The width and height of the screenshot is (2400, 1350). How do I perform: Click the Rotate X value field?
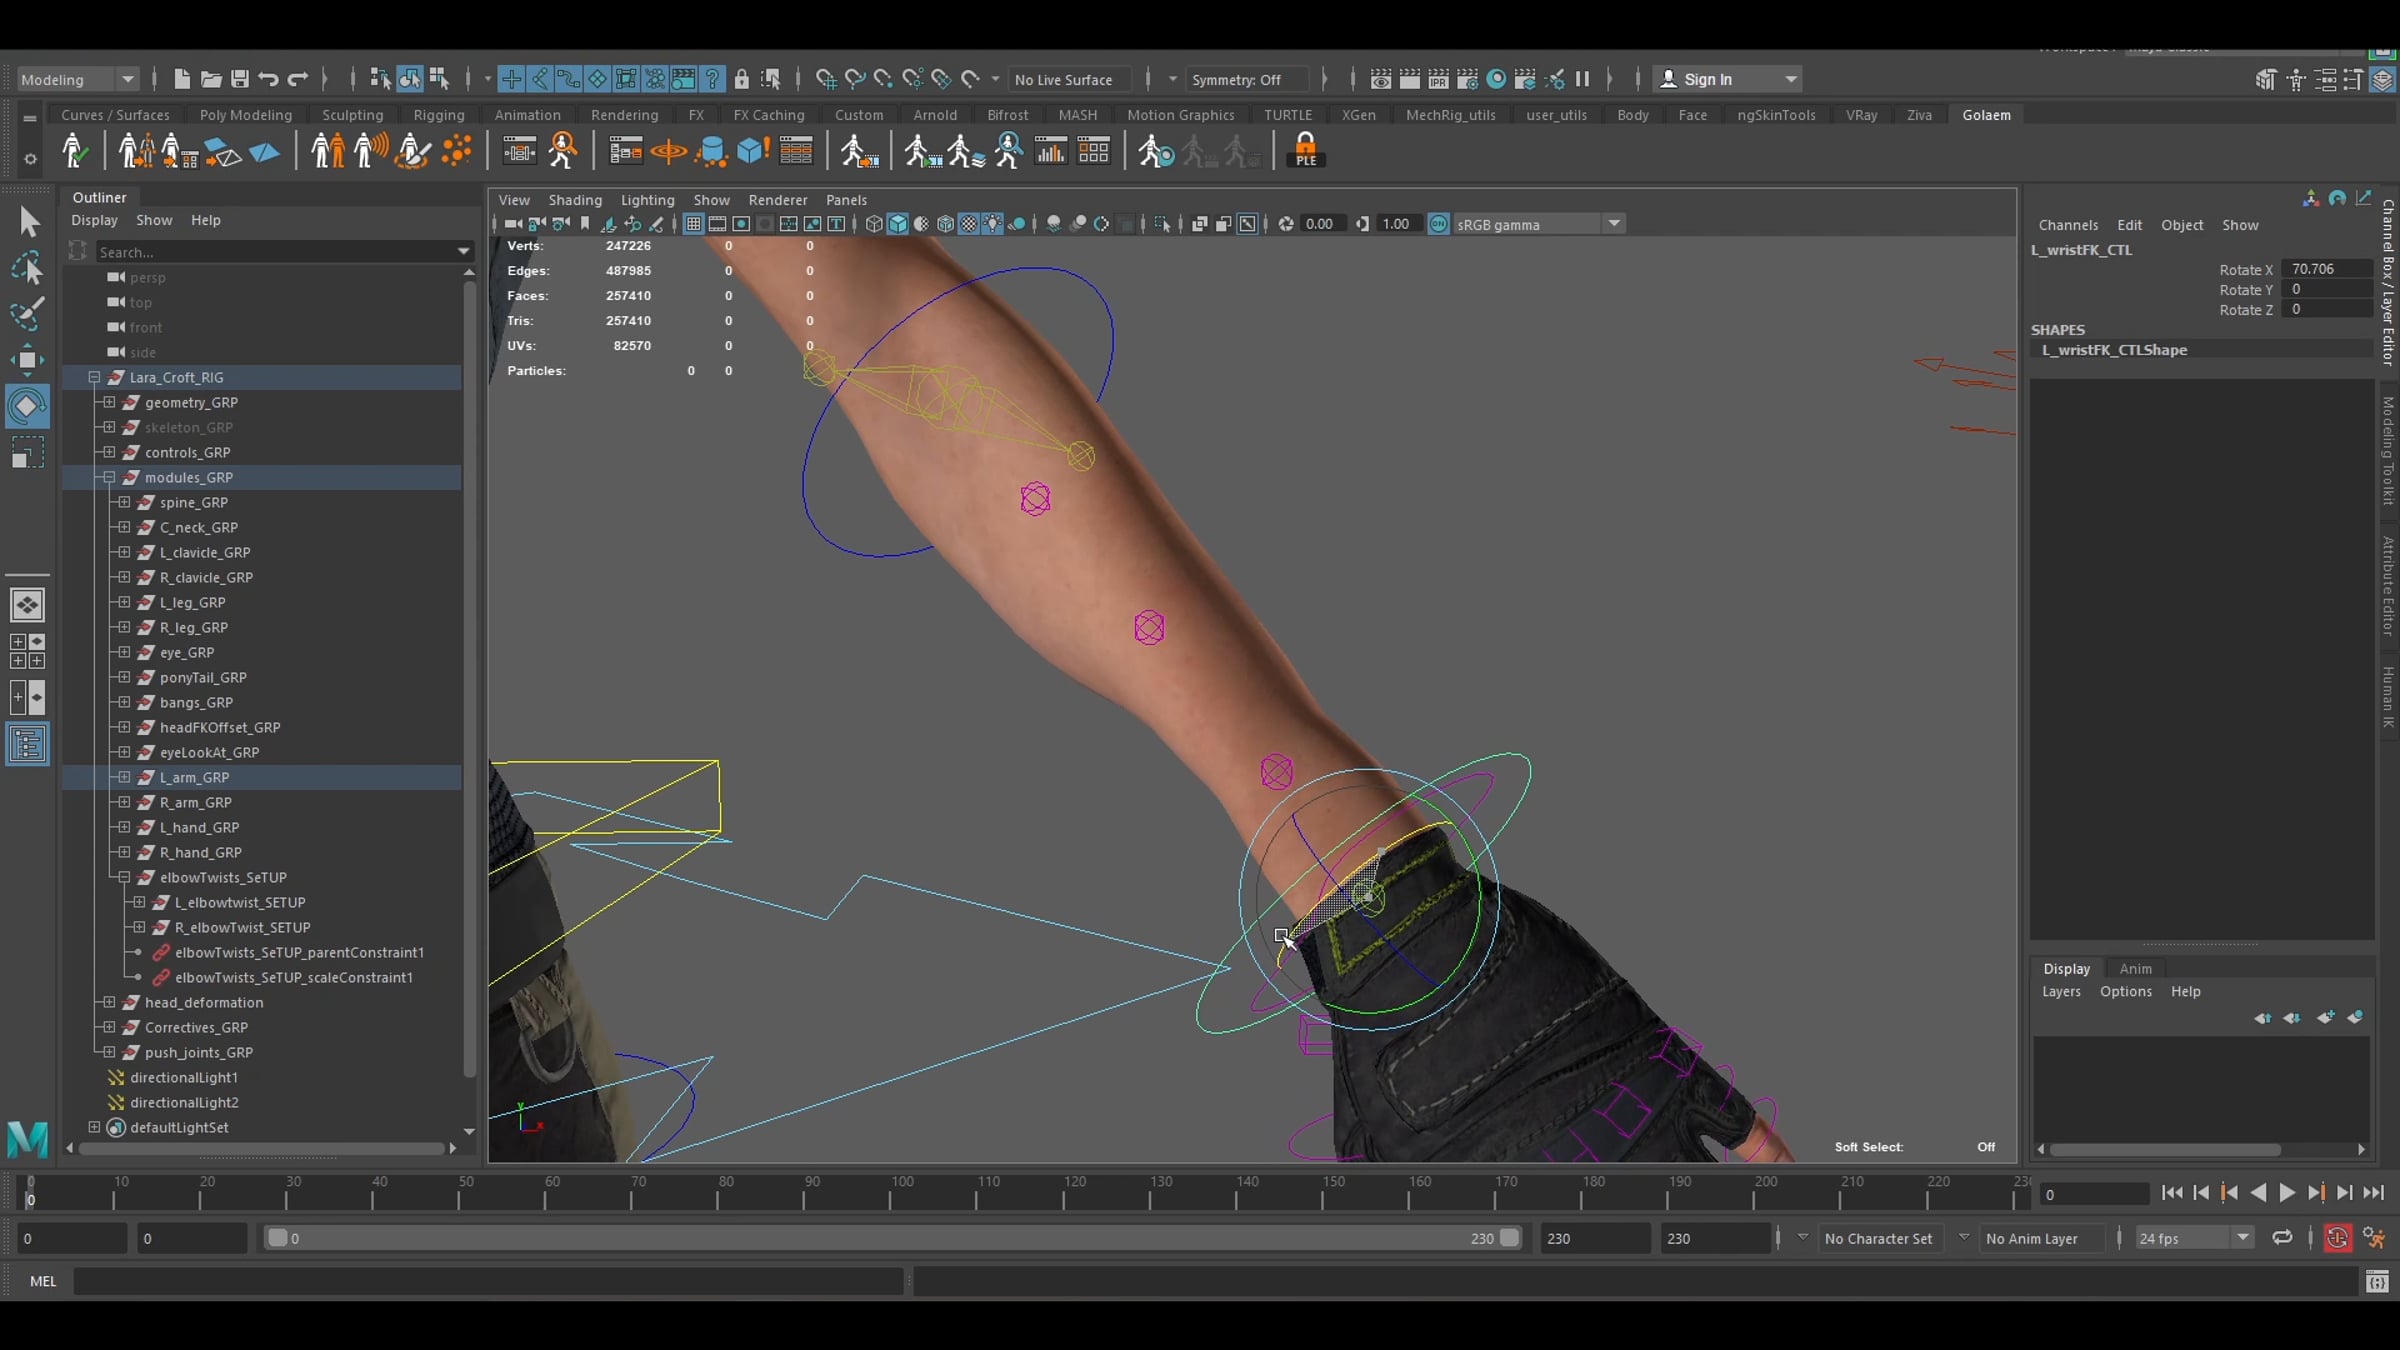coord(2327,269)
